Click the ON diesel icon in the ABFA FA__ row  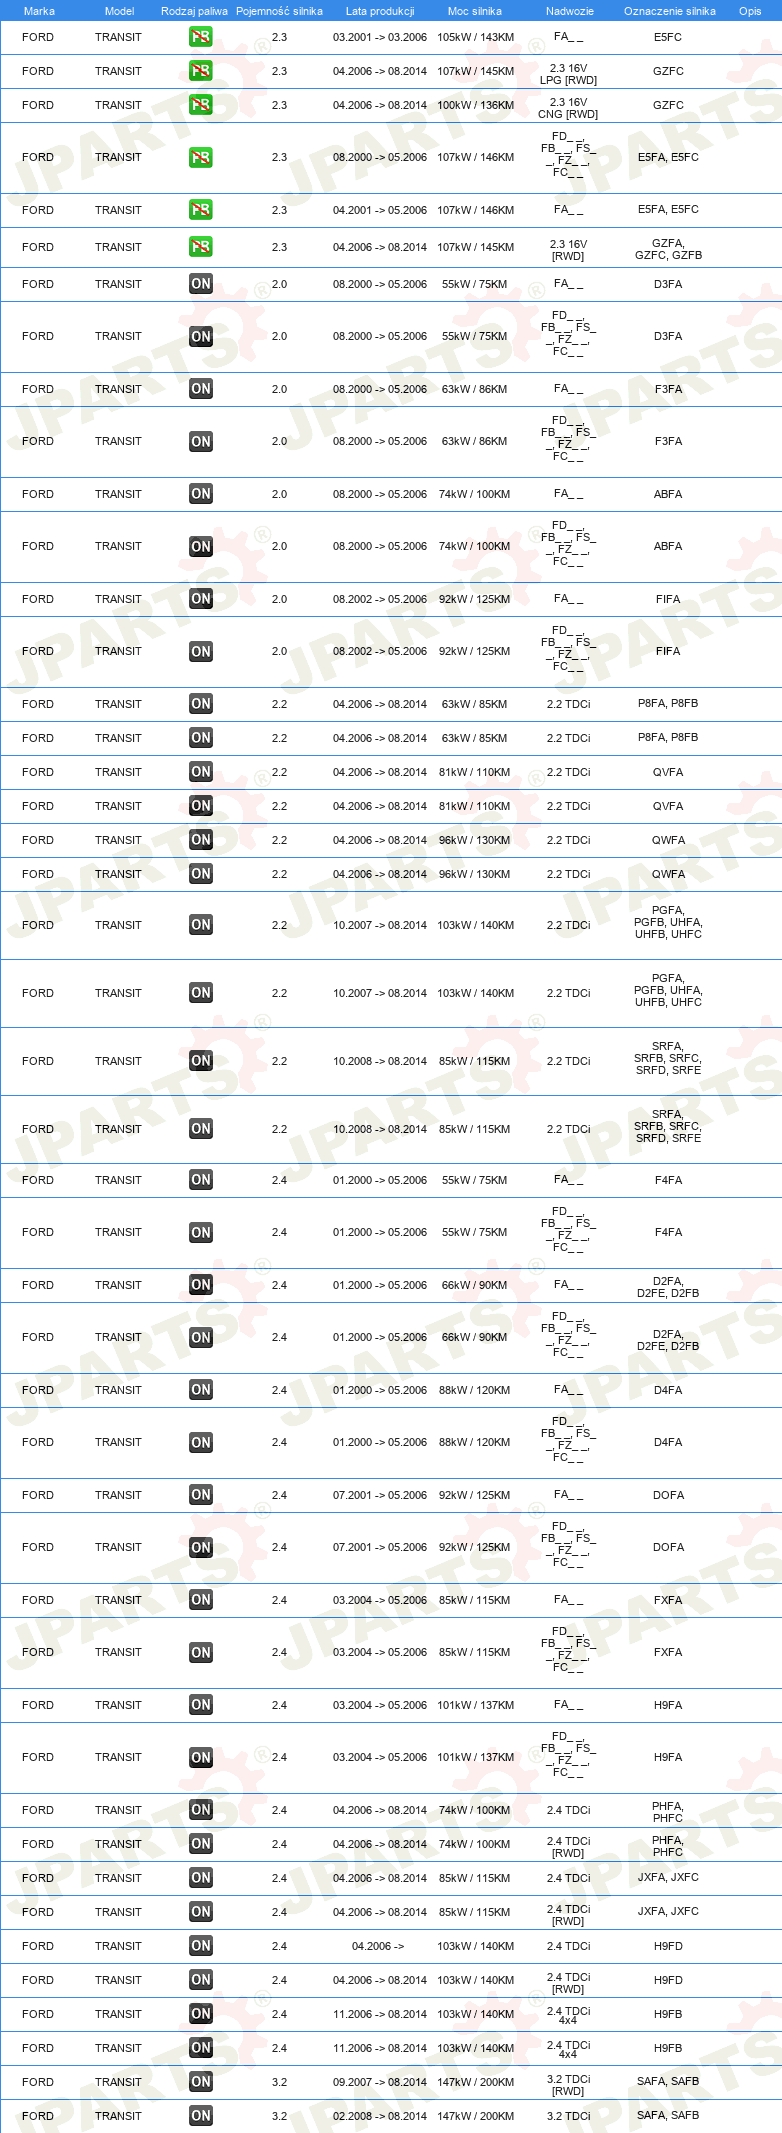click(201, 494)
